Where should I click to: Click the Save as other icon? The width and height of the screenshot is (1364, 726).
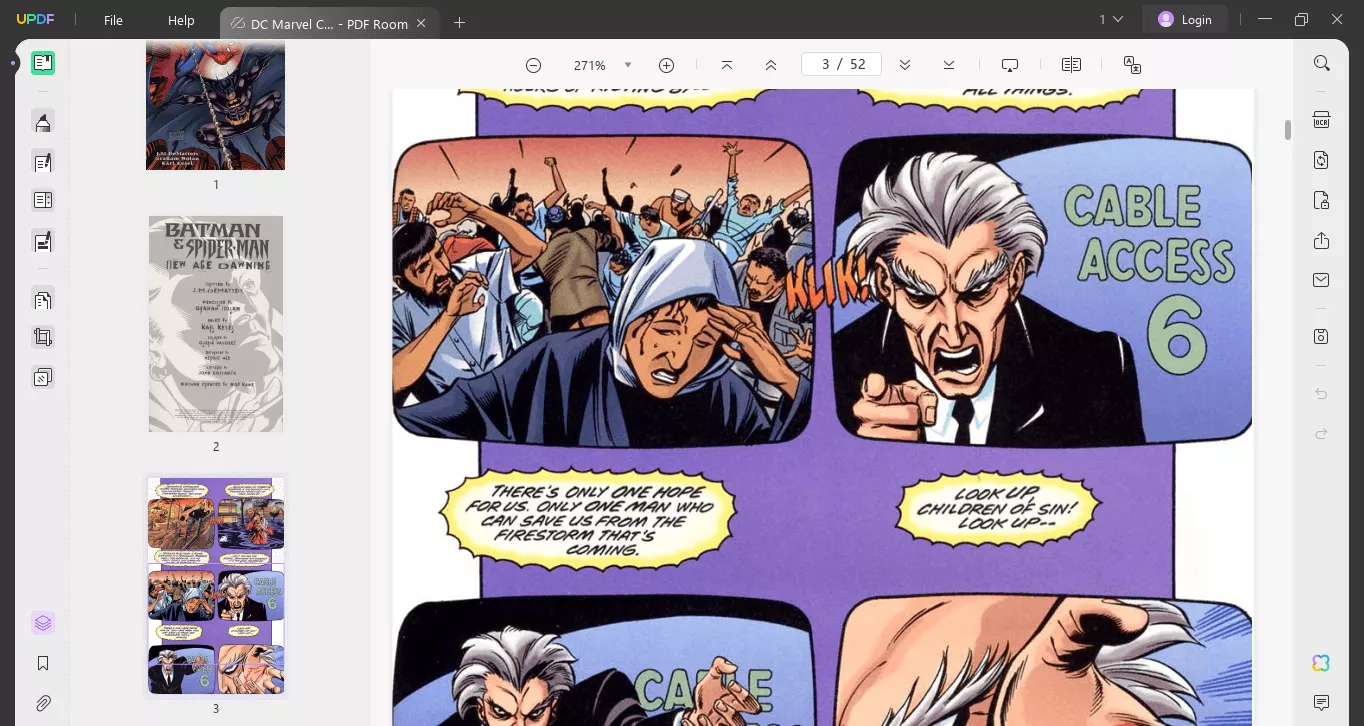pyautogui.click(x=1321, y=336)
